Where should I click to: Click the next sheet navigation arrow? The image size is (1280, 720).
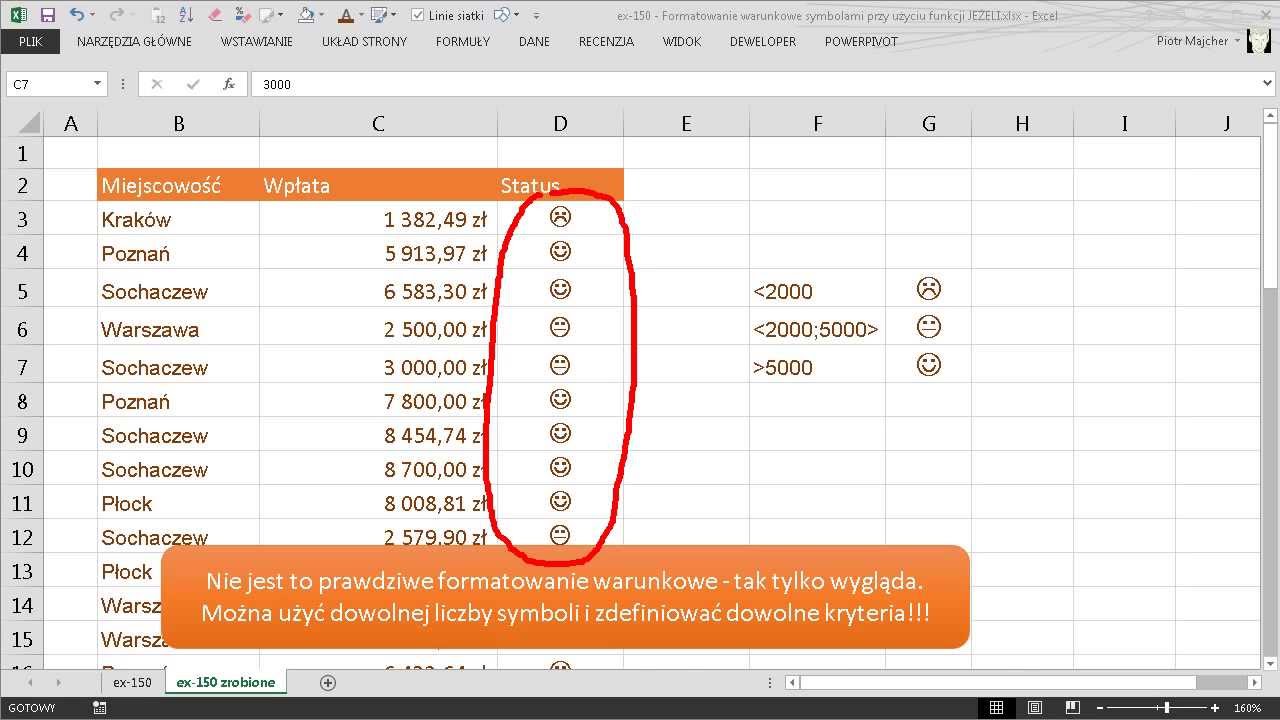coord(59,682)
